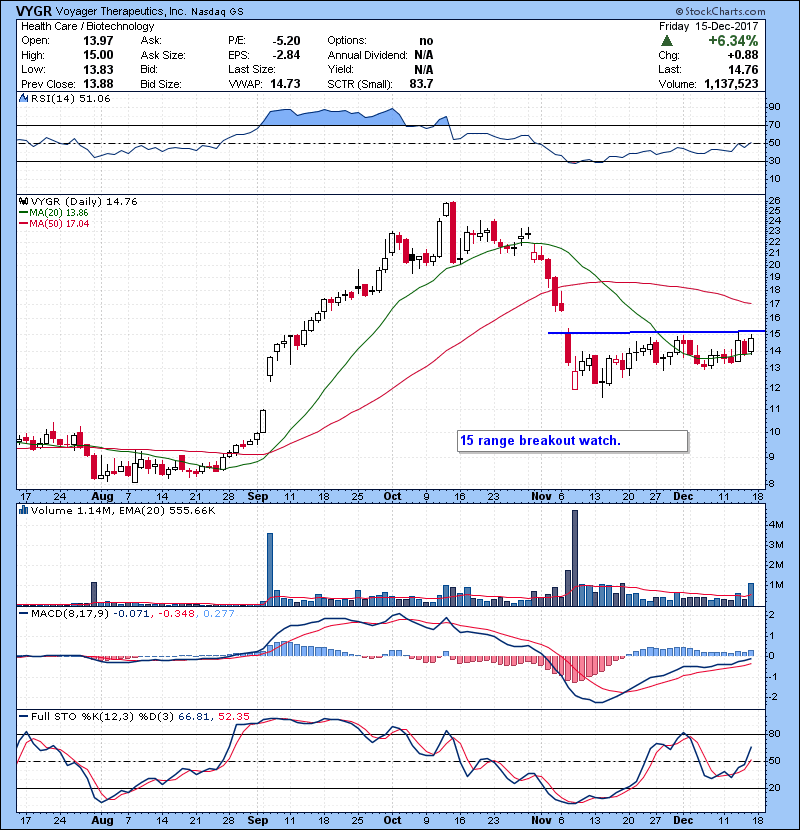Click the Annual Dividend N/A value

tap(424, 55)
